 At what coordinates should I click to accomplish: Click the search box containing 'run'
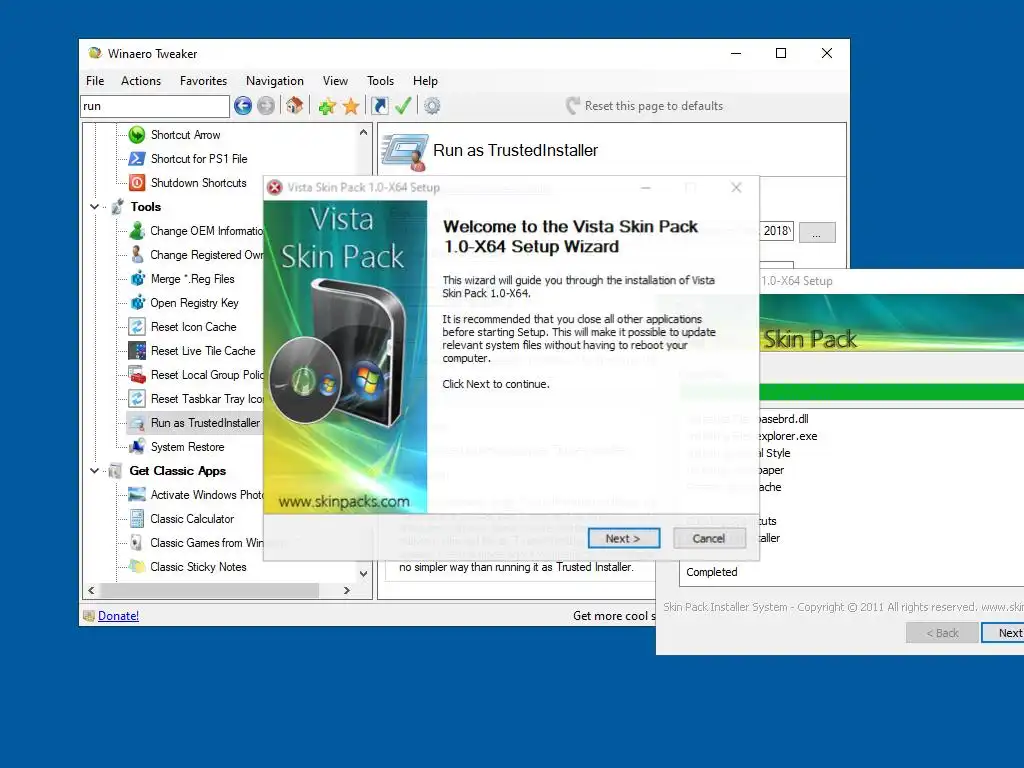(x=155, y=106)
